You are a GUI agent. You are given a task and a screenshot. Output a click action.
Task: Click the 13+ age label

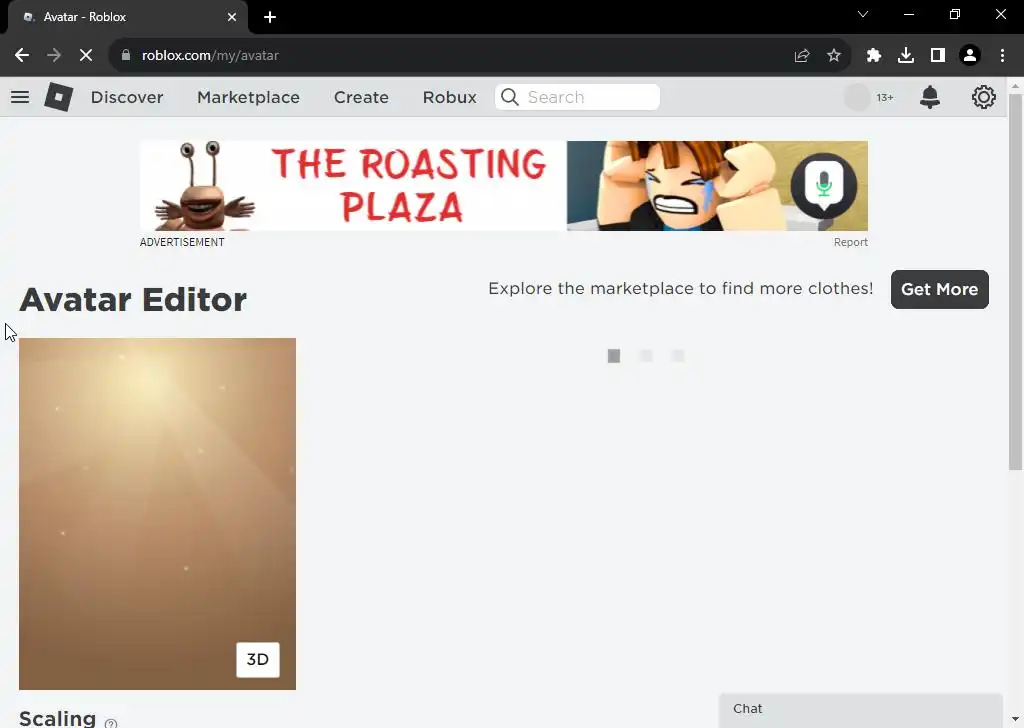click(885, 97)
